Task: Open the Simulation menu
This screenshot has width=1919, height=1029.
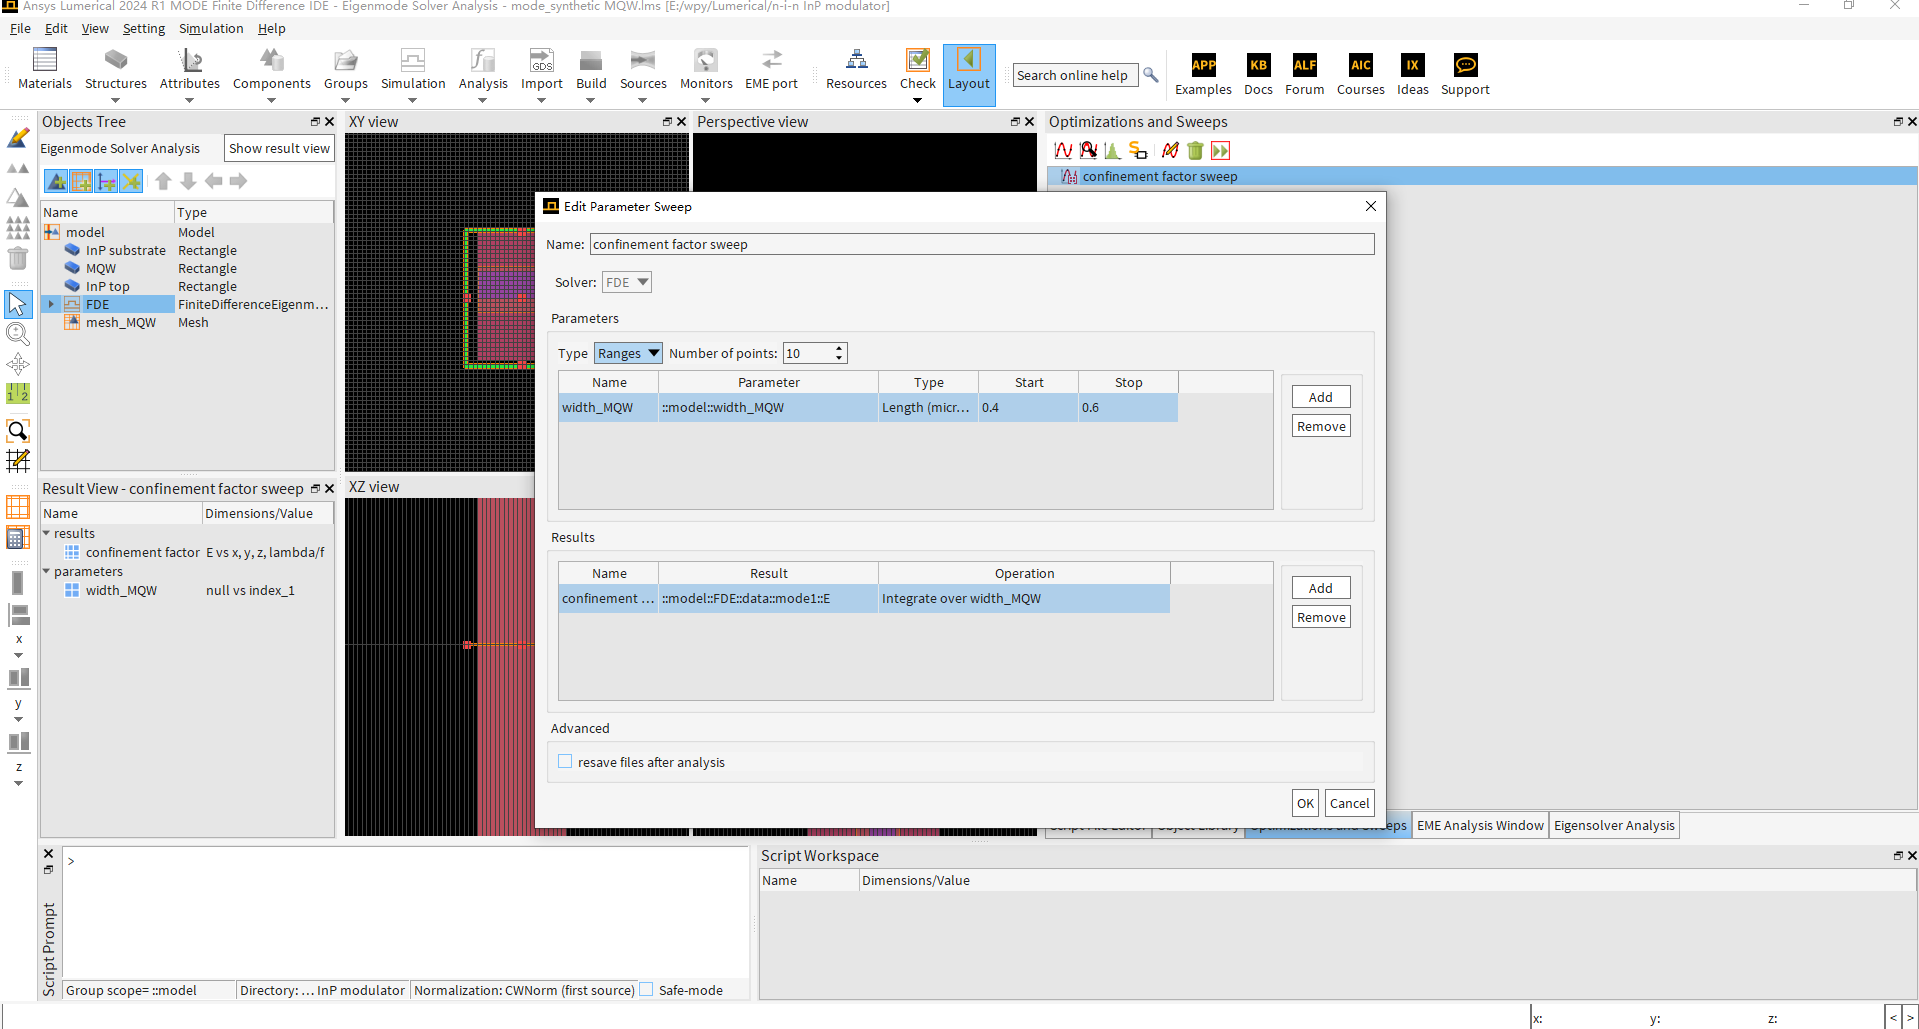Action: (x=211, y=29)
